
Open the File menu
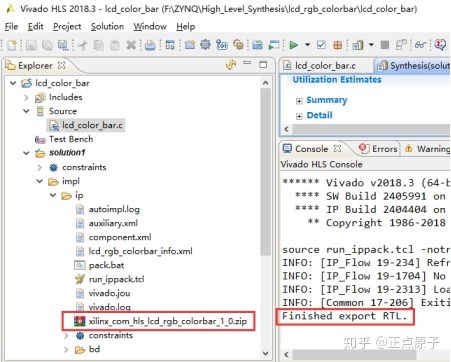pyautogui.click(x=11, y=26)
